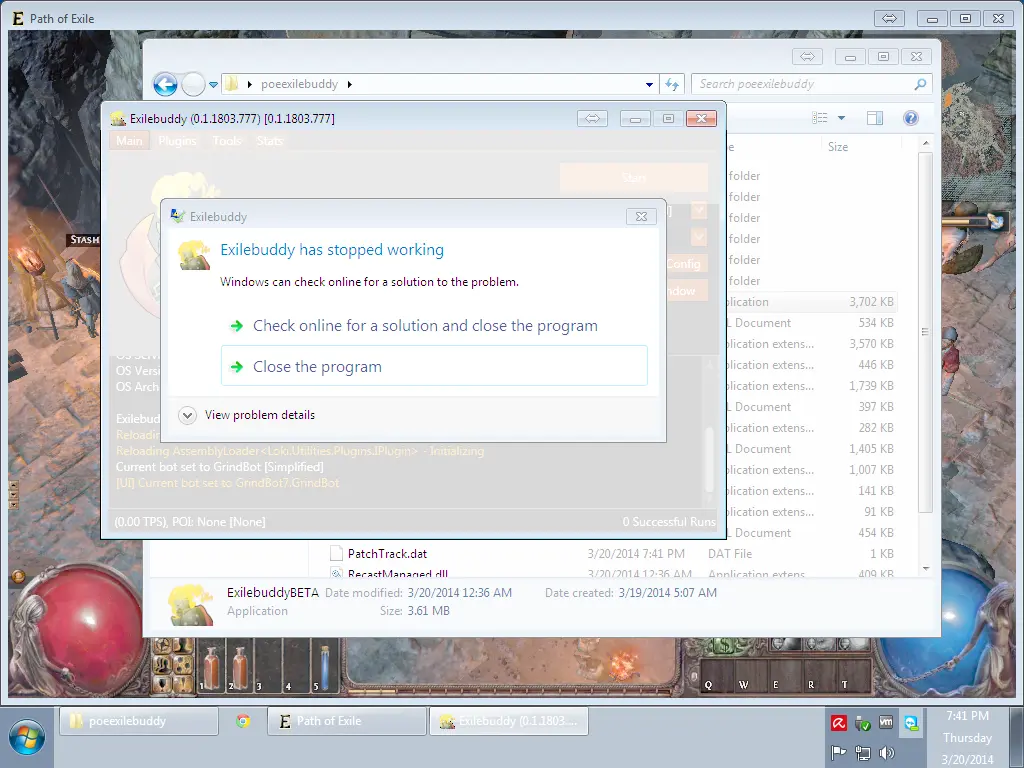Click the volume speaker tray icon
This screenshot has height=768, width=1024.
(886, 752)
